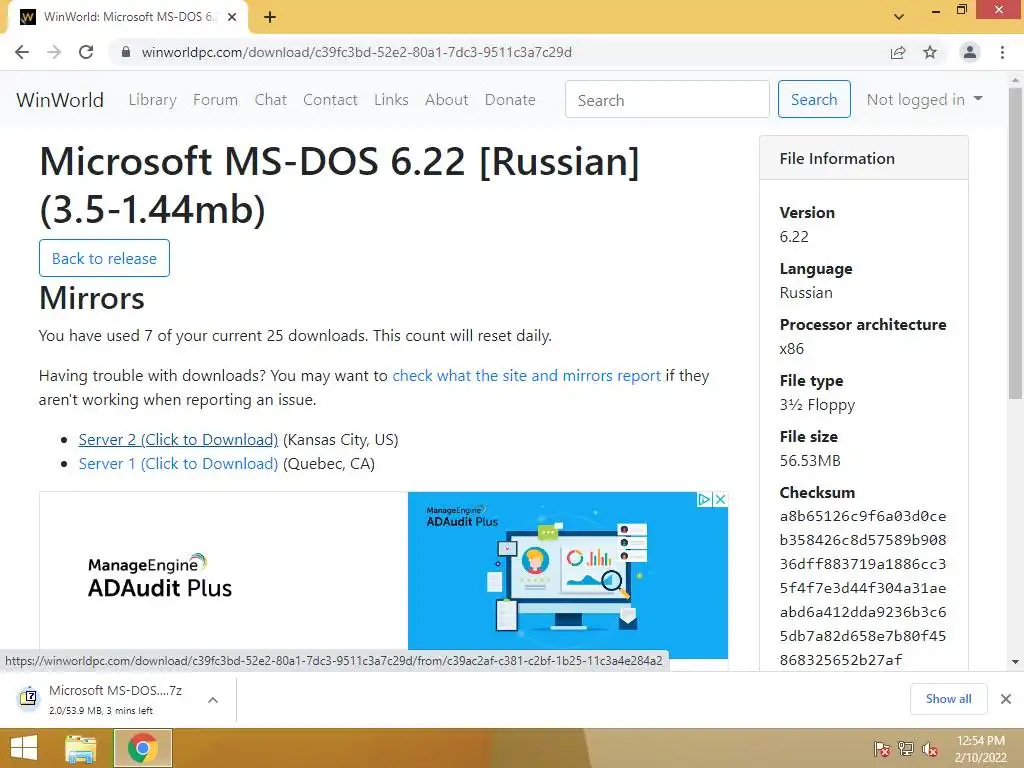
Task: Open the Contact menu item
Action: (x=330, y=100)
